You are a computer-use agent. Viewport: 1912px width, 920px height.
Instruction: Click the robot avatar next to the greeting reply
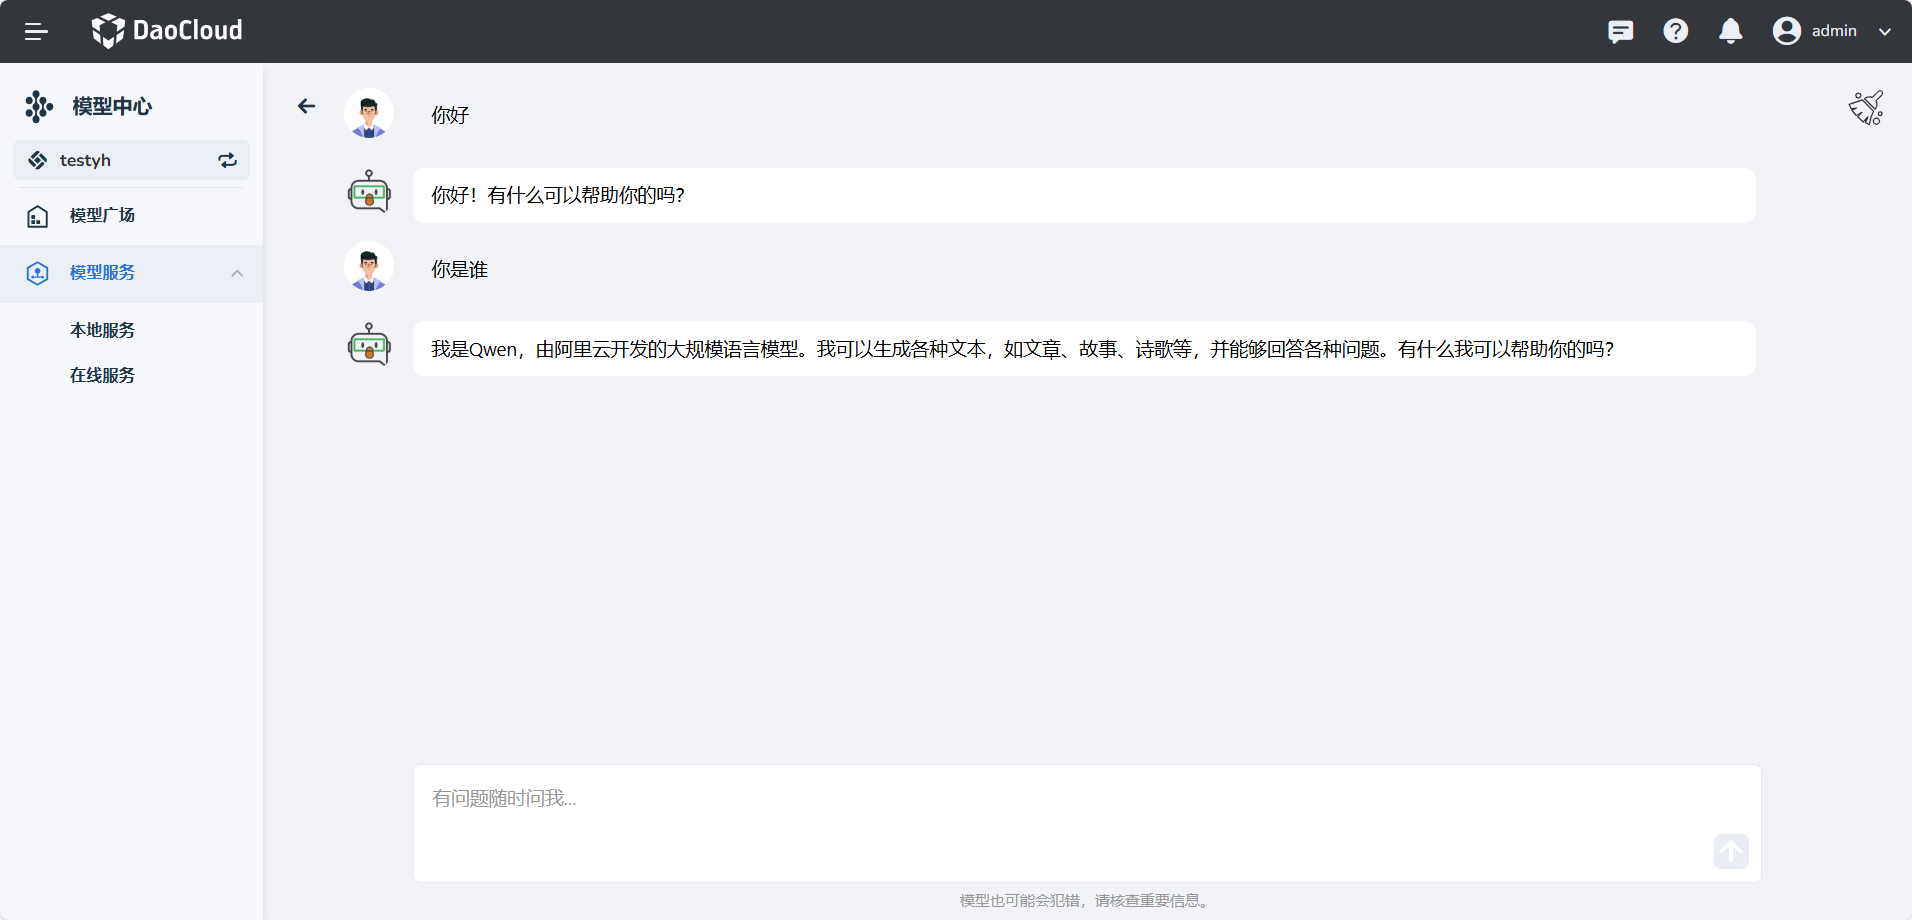pyautogui.click(x=369, y=191)
